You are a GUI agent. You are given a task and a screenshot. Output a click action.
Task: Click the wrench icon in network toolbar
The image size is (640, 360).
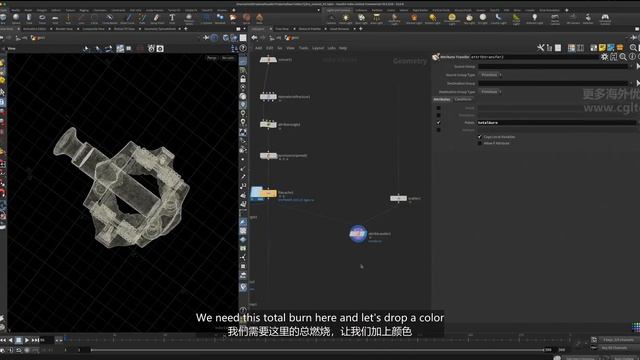540,48
